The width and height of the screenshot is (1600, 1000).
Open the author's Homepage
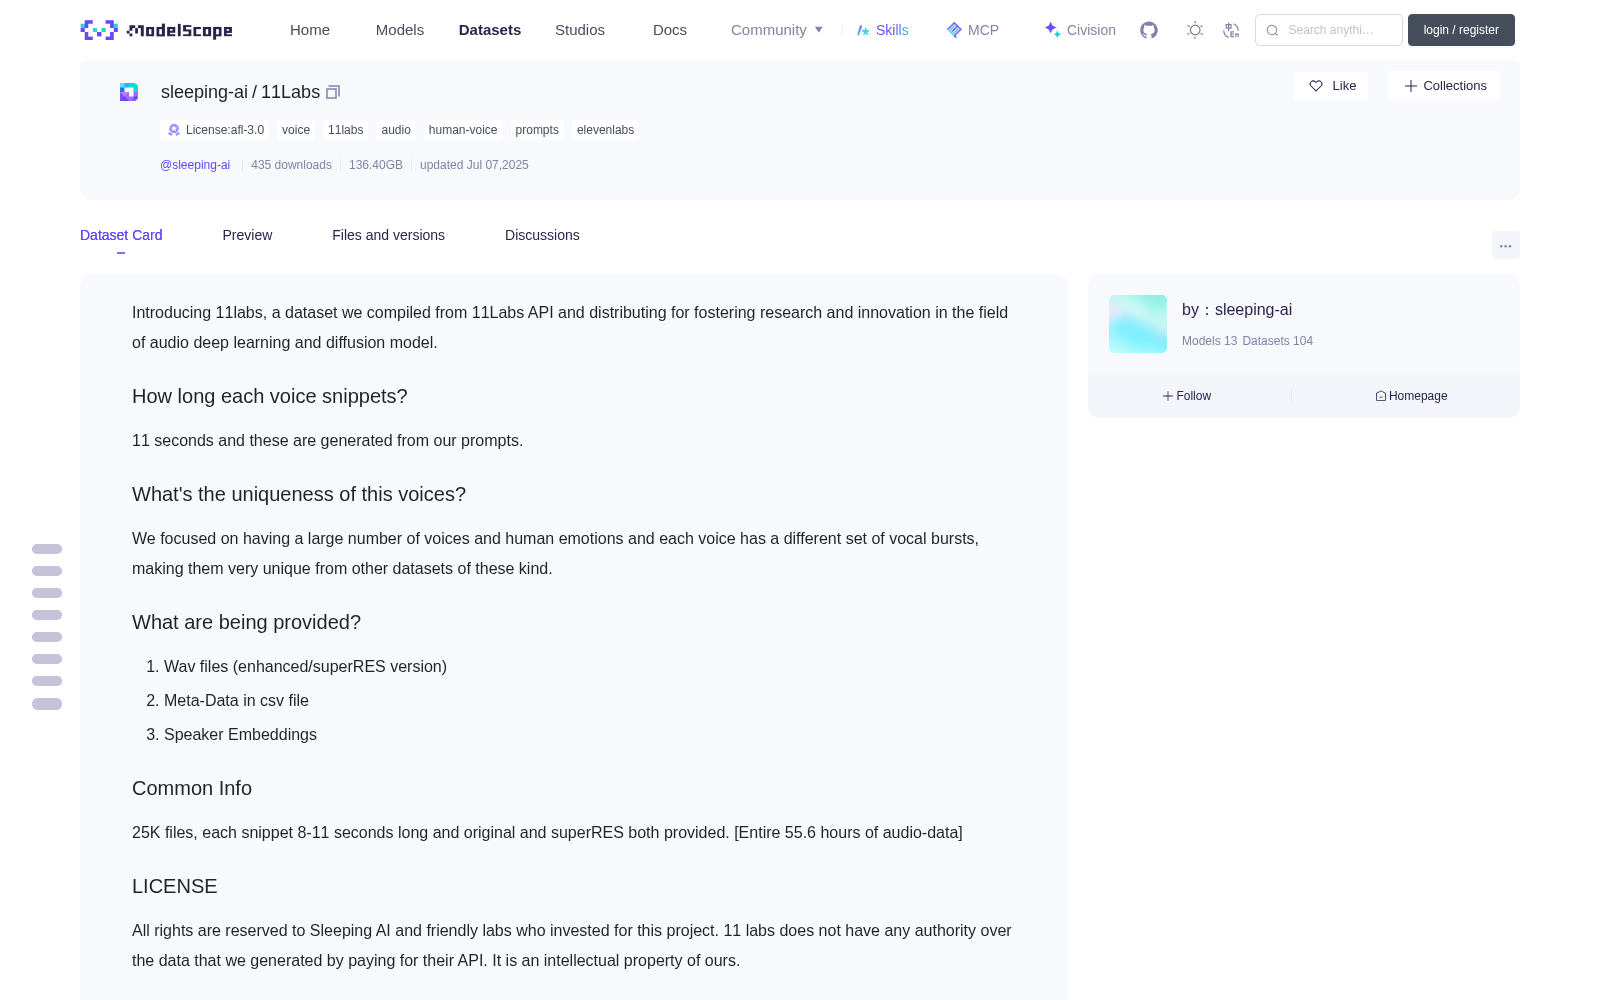1411,396
